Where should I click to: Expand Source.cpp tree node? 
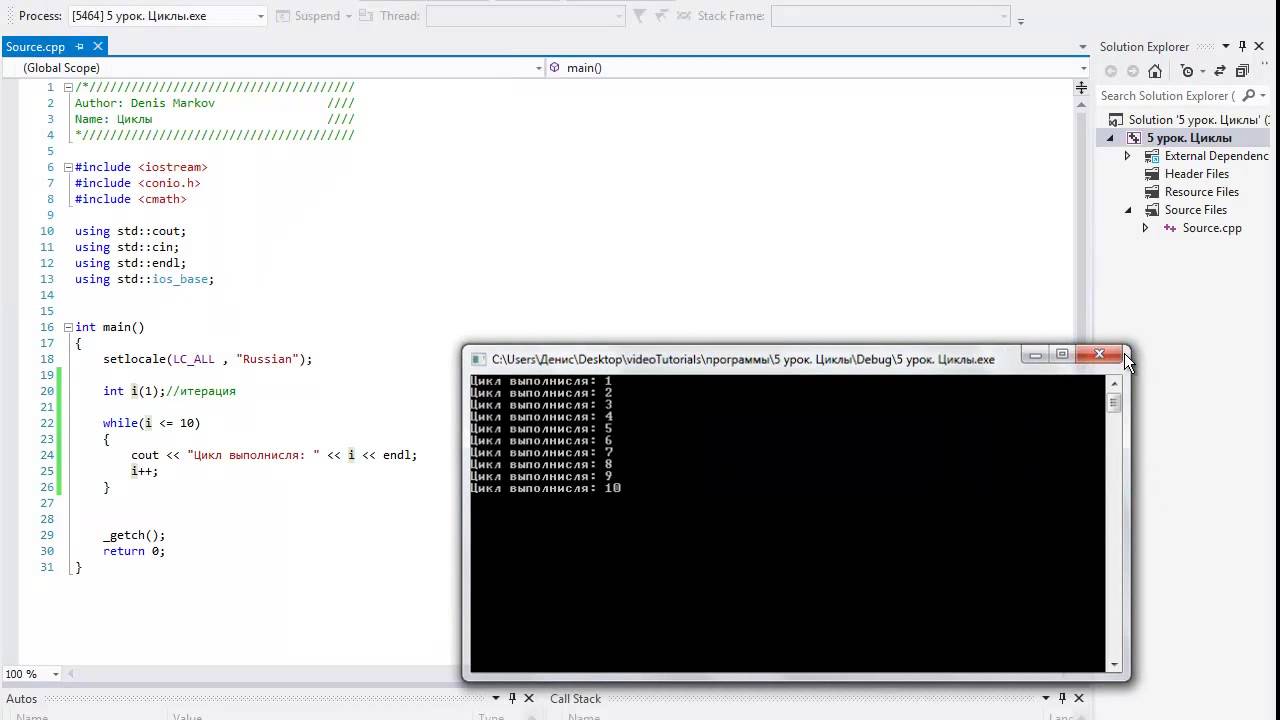pos(1146,228)
